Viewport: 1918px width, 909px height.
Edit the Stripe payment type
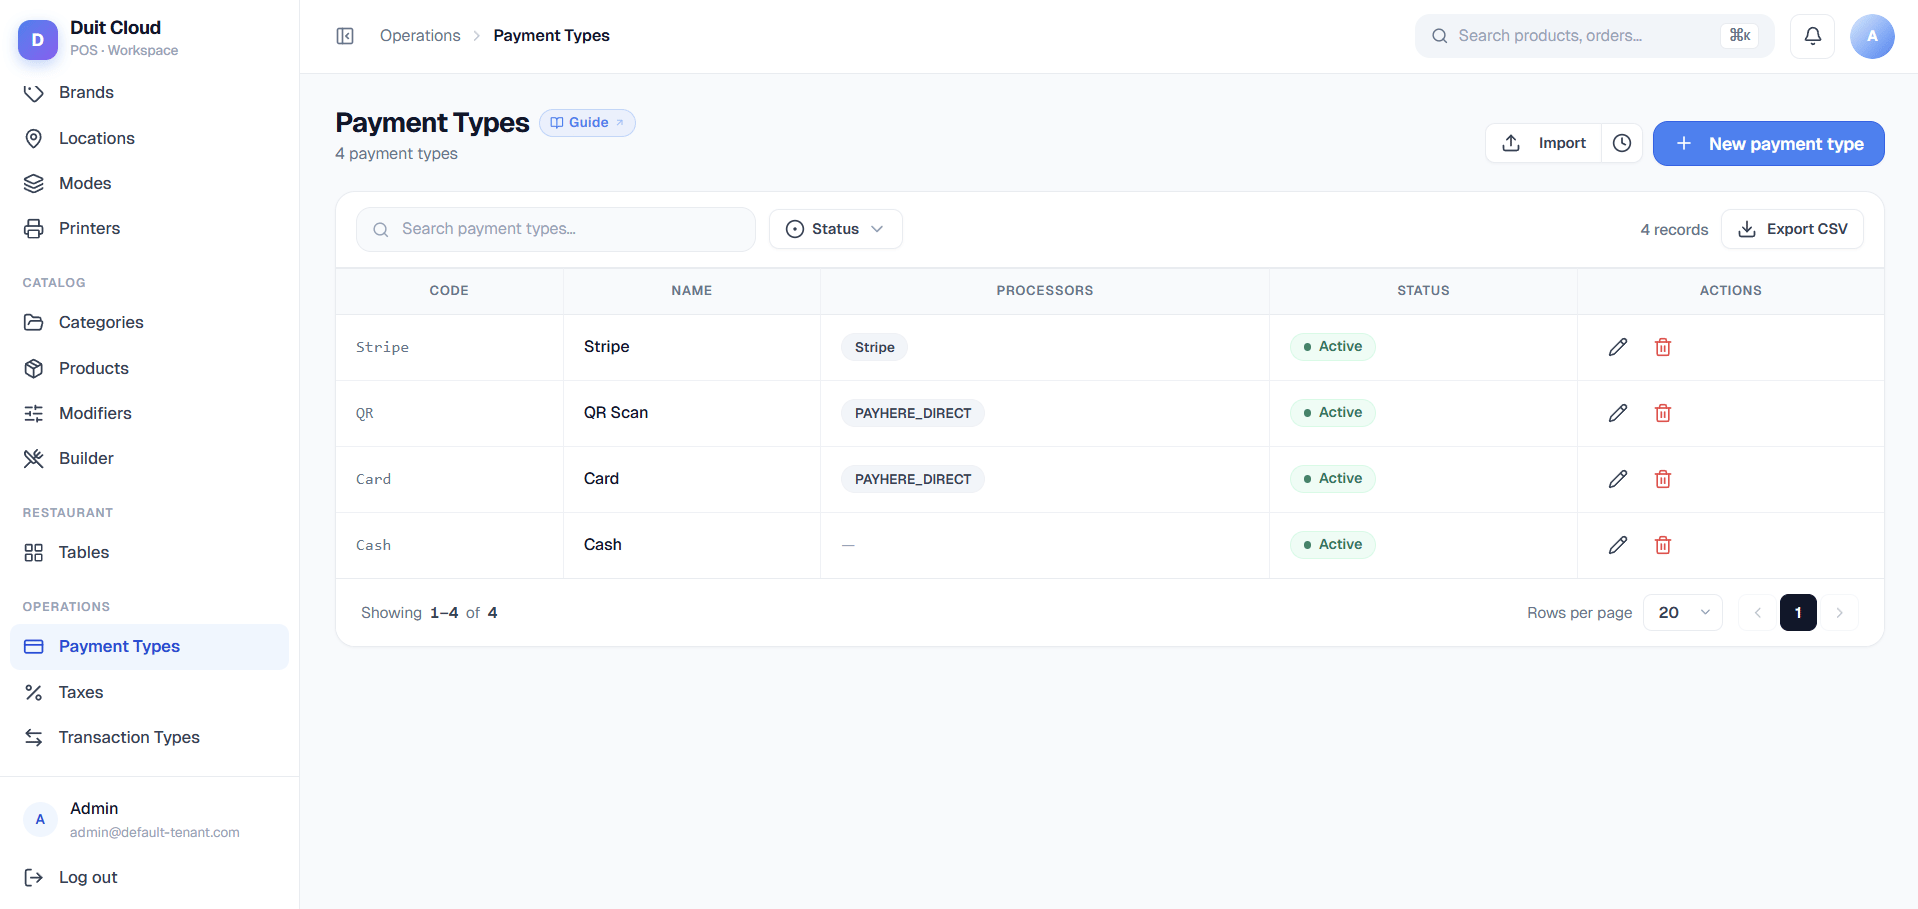[1618, 347]
